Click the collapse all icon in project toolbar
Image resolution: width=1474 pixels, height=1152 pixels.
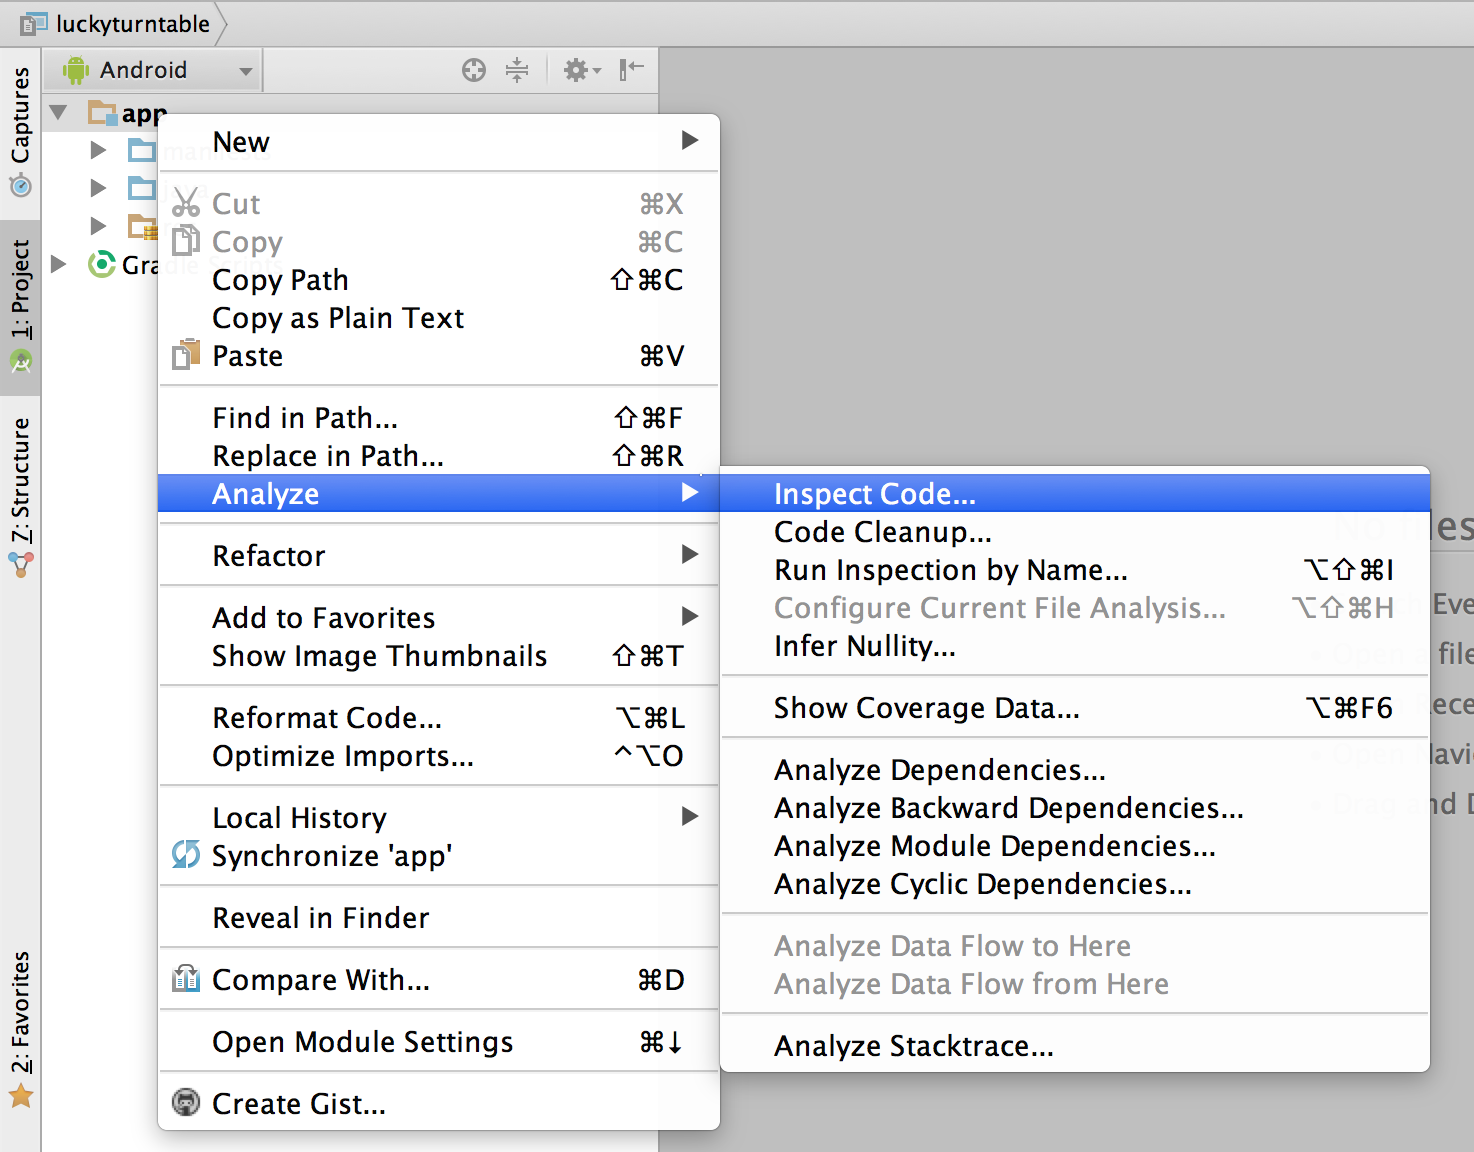(x=517, y=70)
